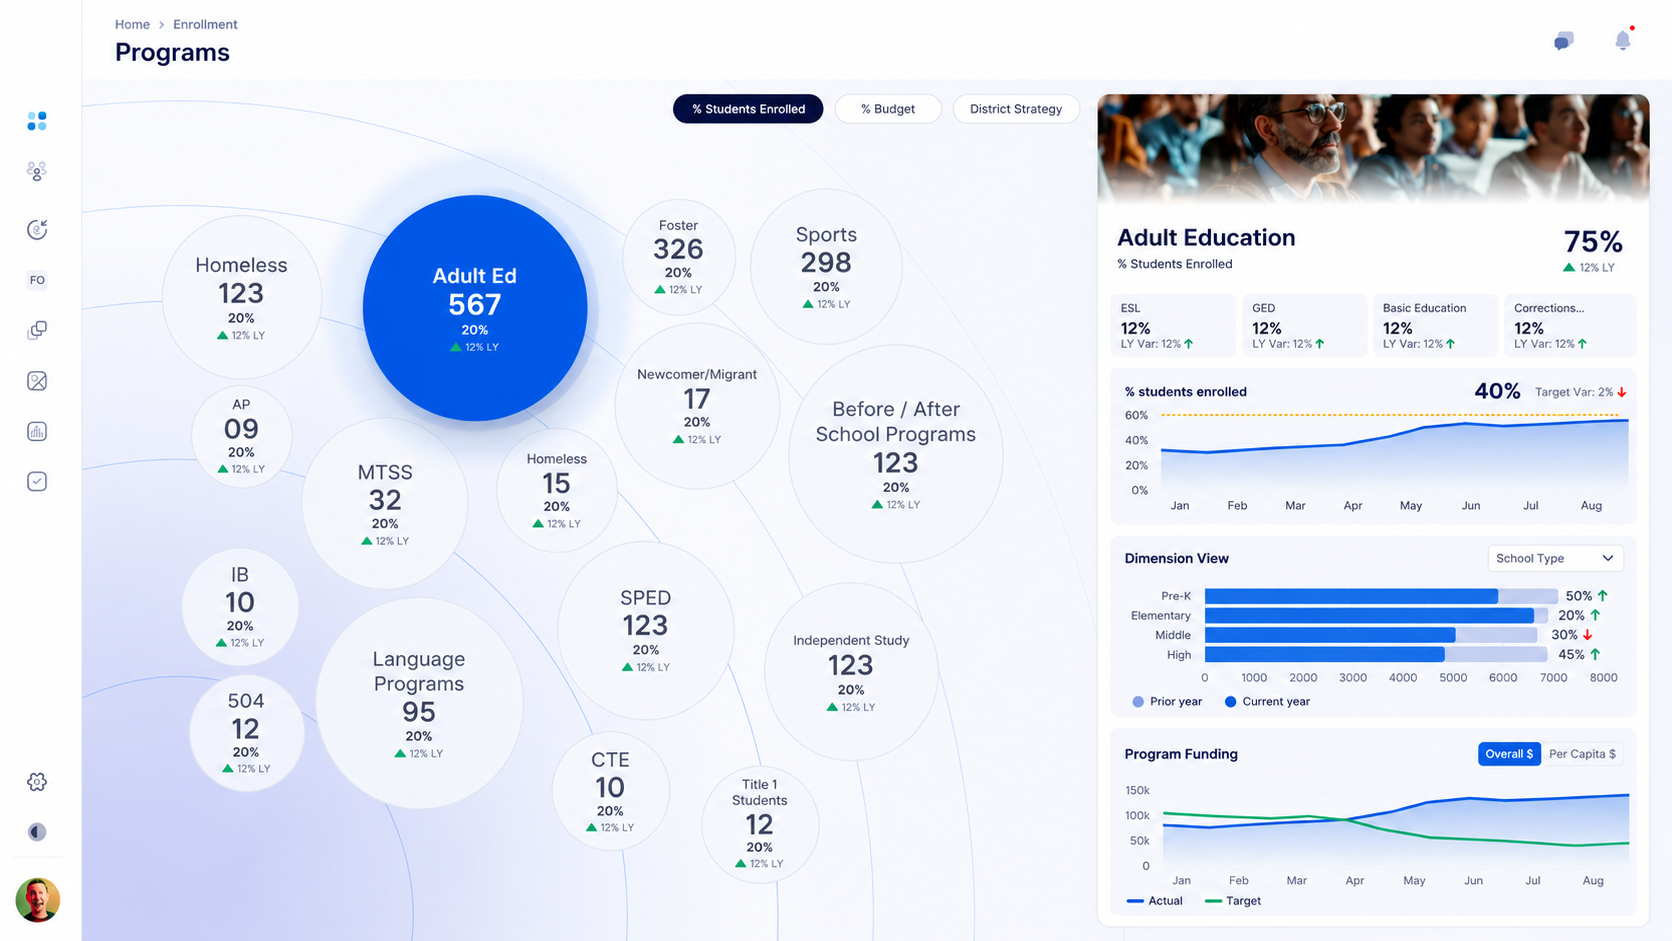This screenshot has height=941, width=1672.
Task: Open the settings gear in sidebar
Action: tap(37, 782)
